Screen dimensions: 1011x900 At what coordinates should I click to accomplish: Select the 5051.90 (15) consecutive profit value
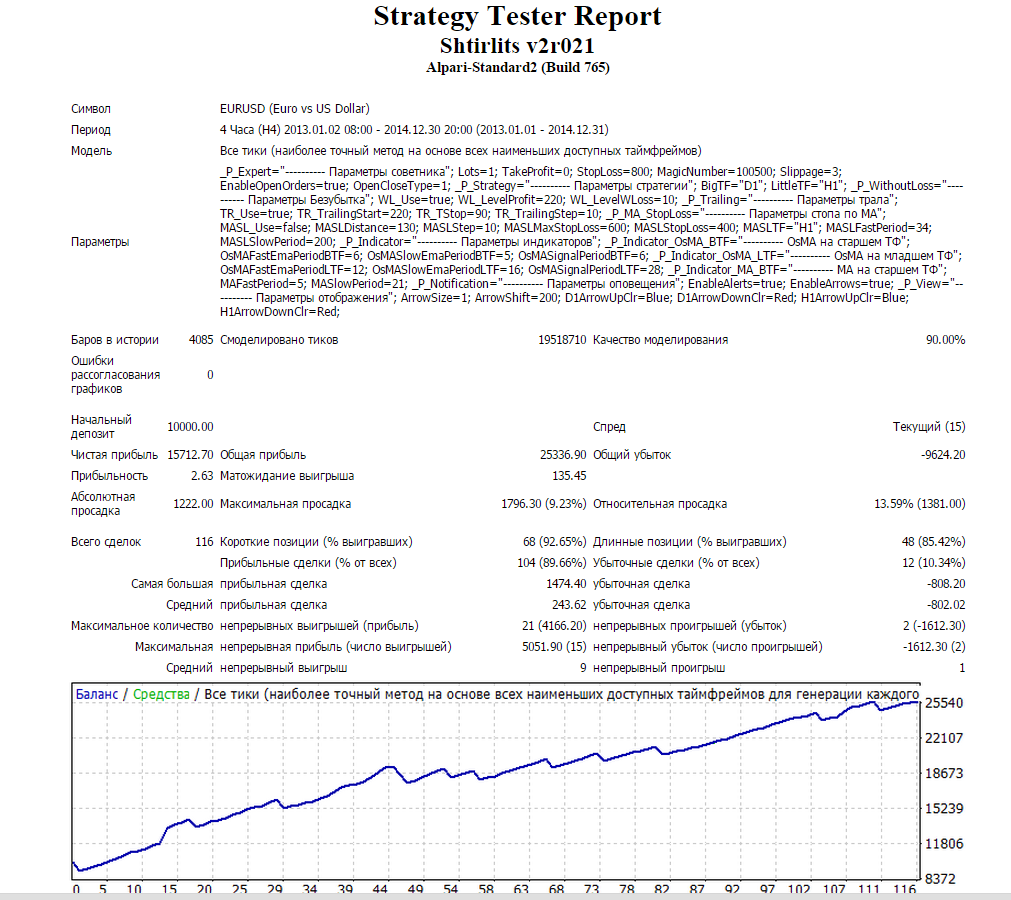[x=555, y=647]
